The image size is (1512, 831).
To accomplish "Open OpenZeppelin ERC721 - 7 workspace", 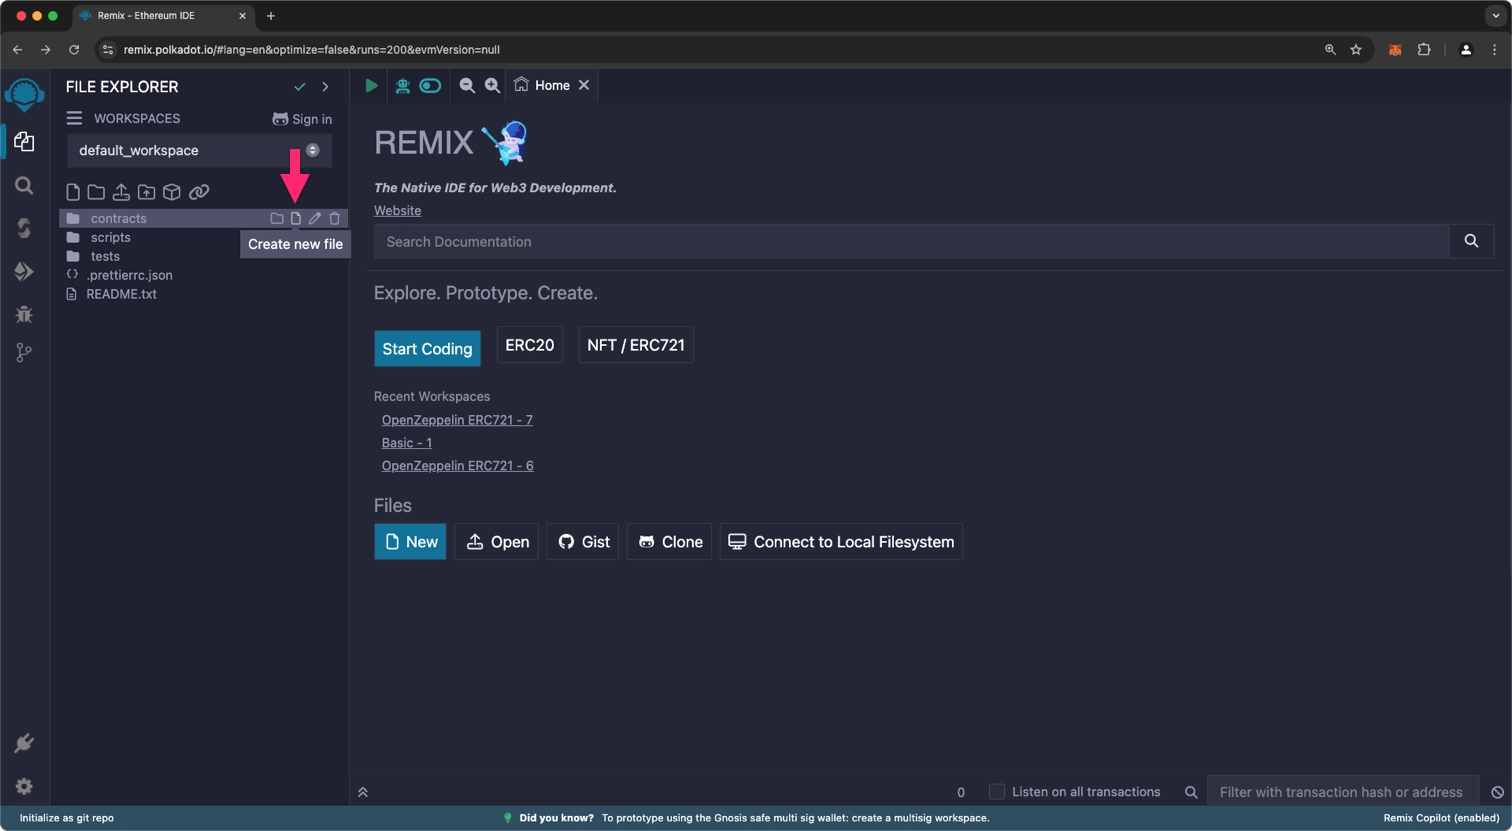I will [x=457, y=420].
